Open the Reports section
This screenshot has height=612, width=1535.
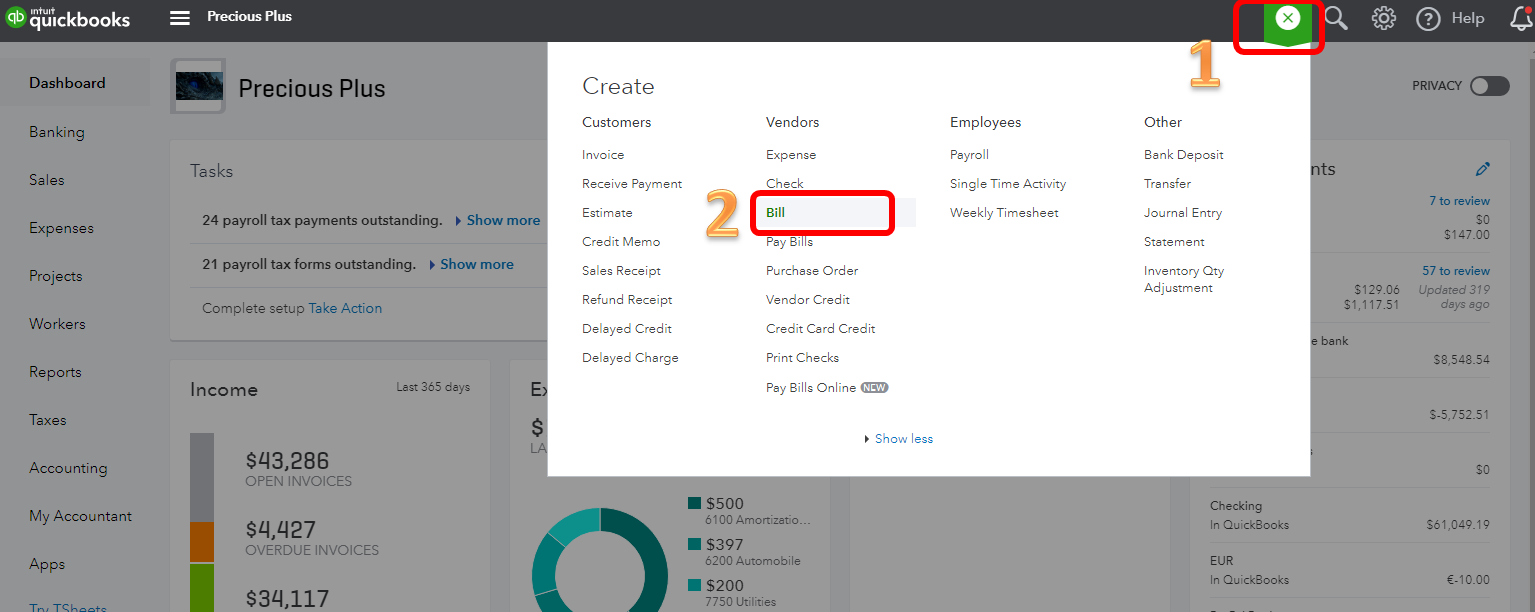[55, 371]
